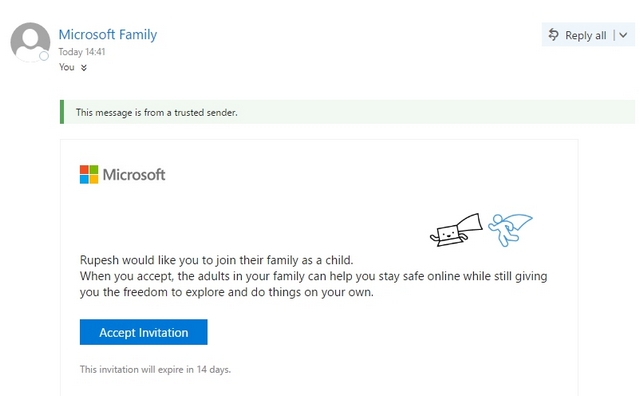Viewport: 640px width, 396px height.
Task: Click the trusted sender notification banner
Action: pyautogui.click(x=347, y=112)
